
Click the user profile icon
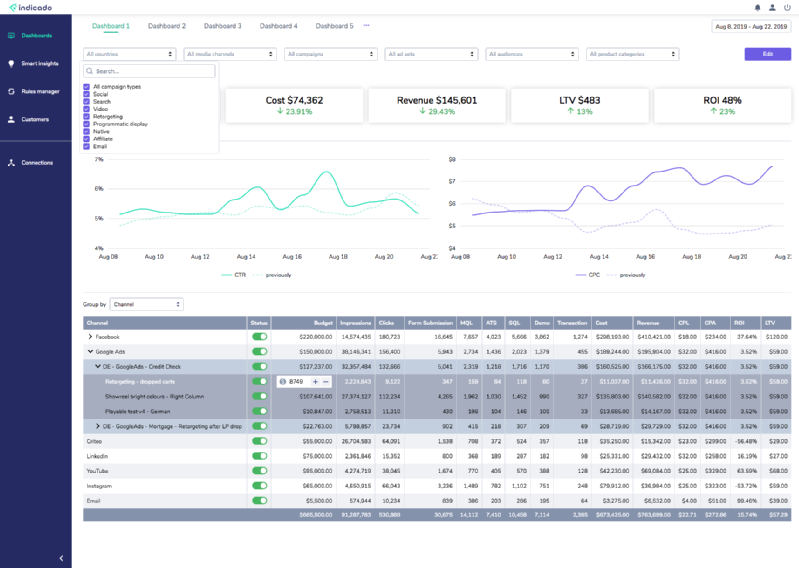pos(772,8)
